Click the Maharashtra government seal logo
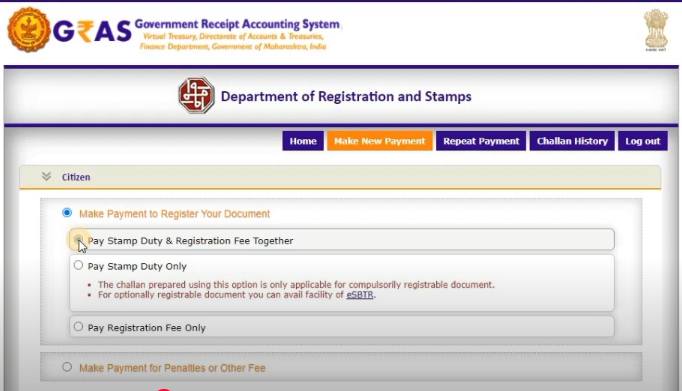This screenshot has height=391, width=682. point(29,30)
